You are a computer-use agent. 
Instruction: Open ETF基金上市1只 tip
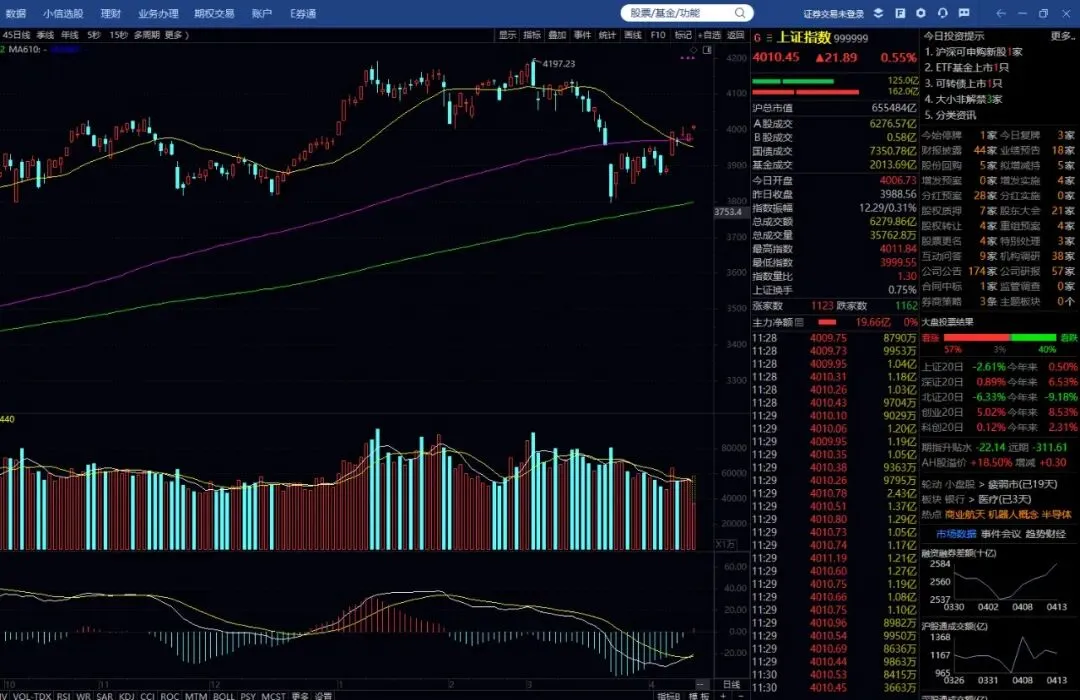coord(966,68)
